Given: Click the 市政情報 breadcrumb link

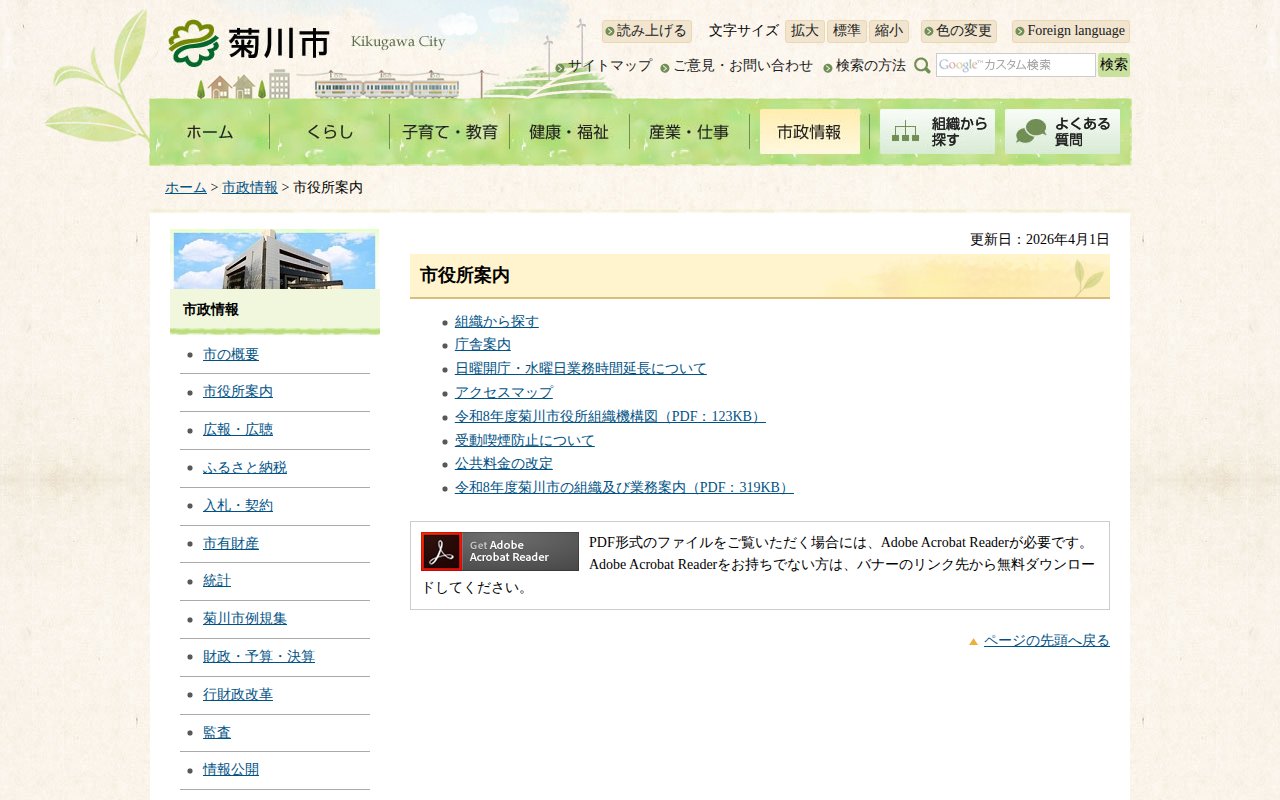Looking at the screenshot, I should (250, 188).
